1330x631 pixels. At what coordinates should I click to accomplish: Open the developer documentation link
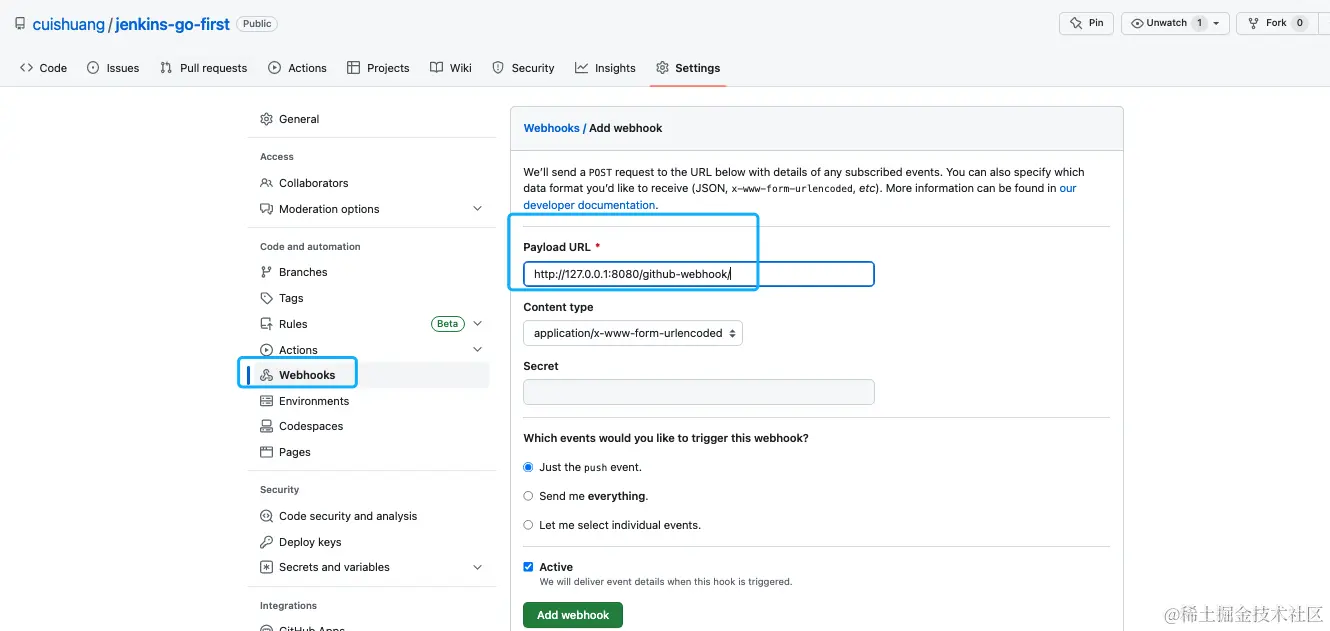589,205
